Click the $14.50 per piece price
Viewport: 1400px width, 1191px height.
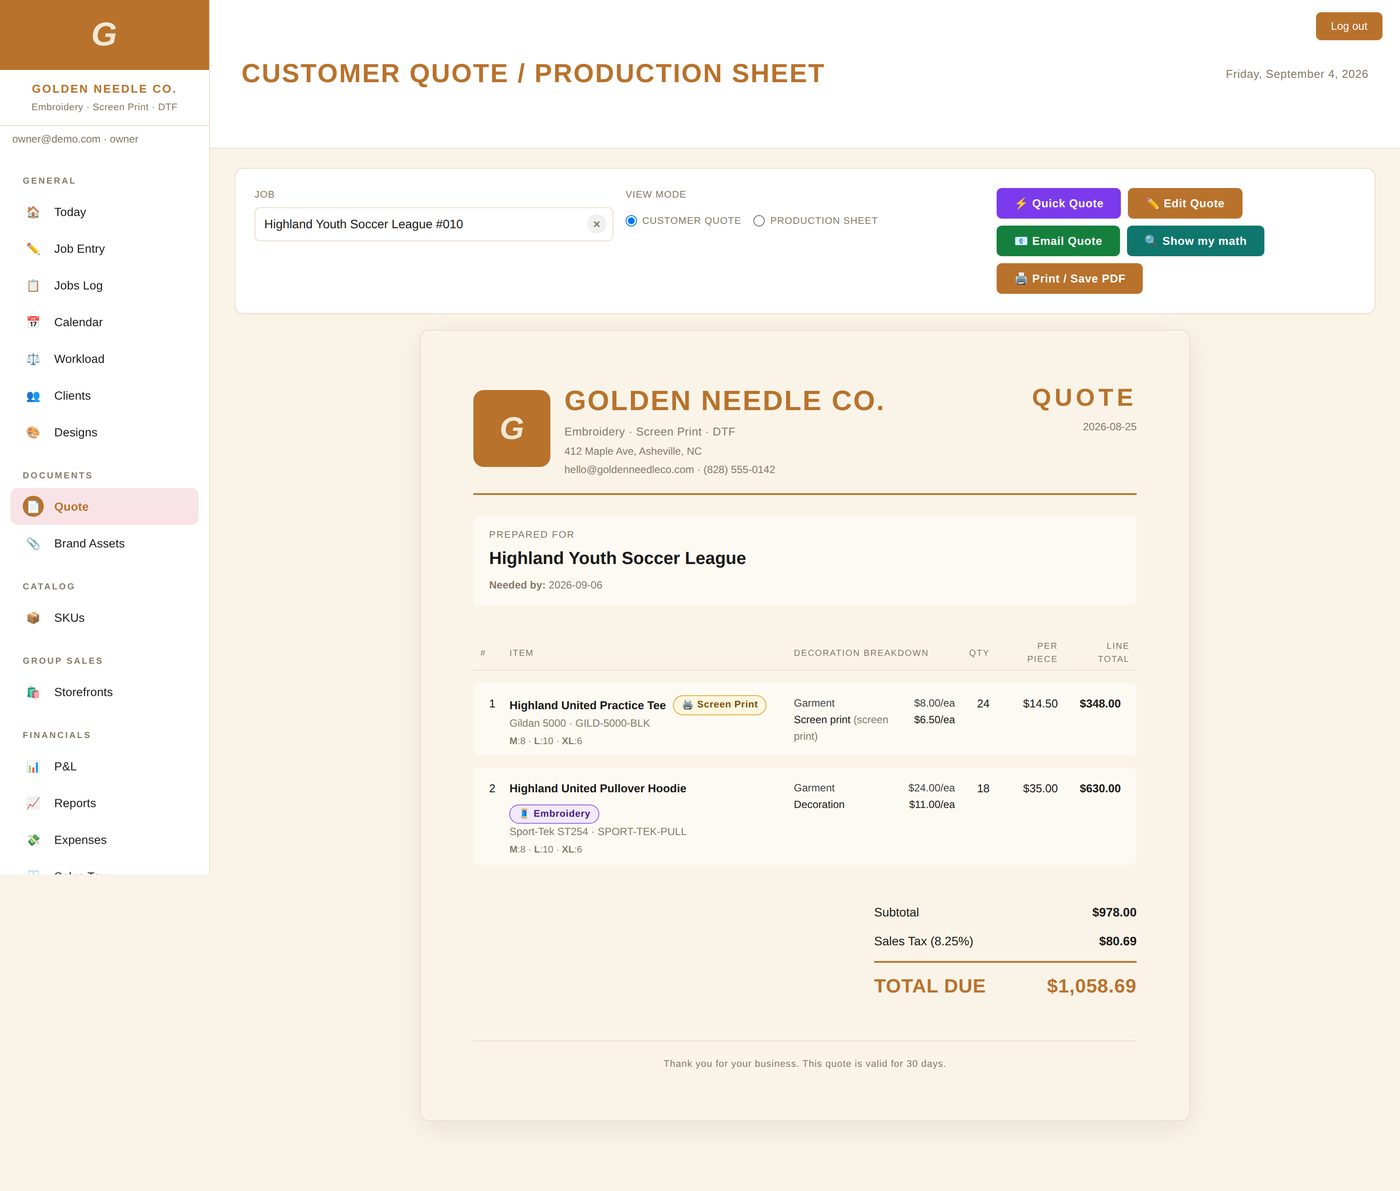click(x=1040, y=704)
